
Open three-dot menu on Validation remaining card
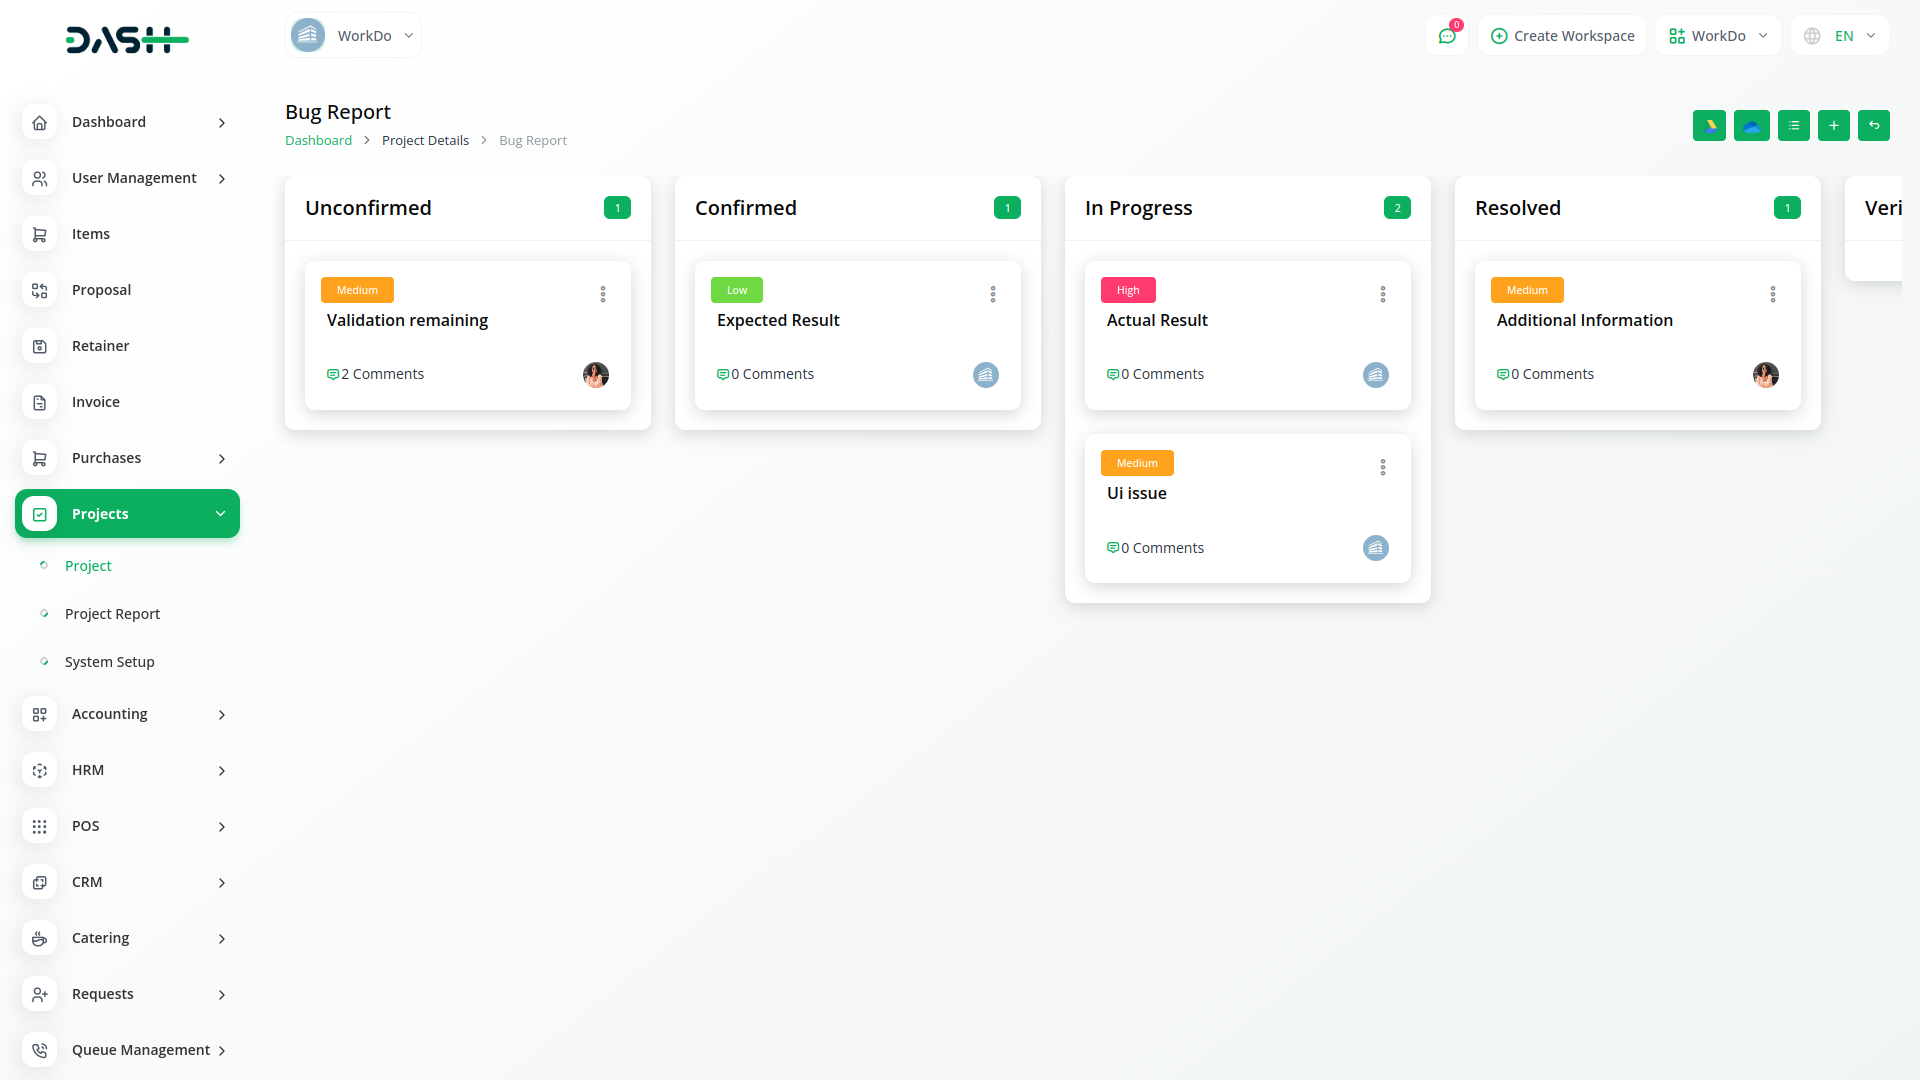coord(603,294)
